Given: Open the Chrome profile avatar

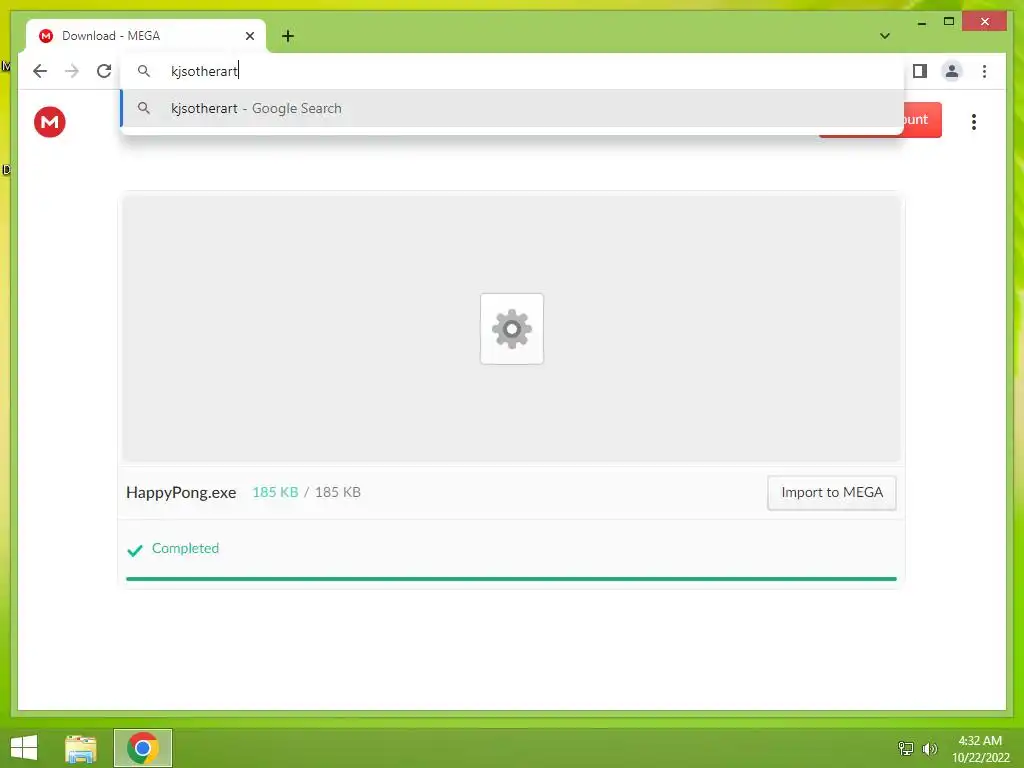Looking at the screenshot, I should tap(952, 71).
